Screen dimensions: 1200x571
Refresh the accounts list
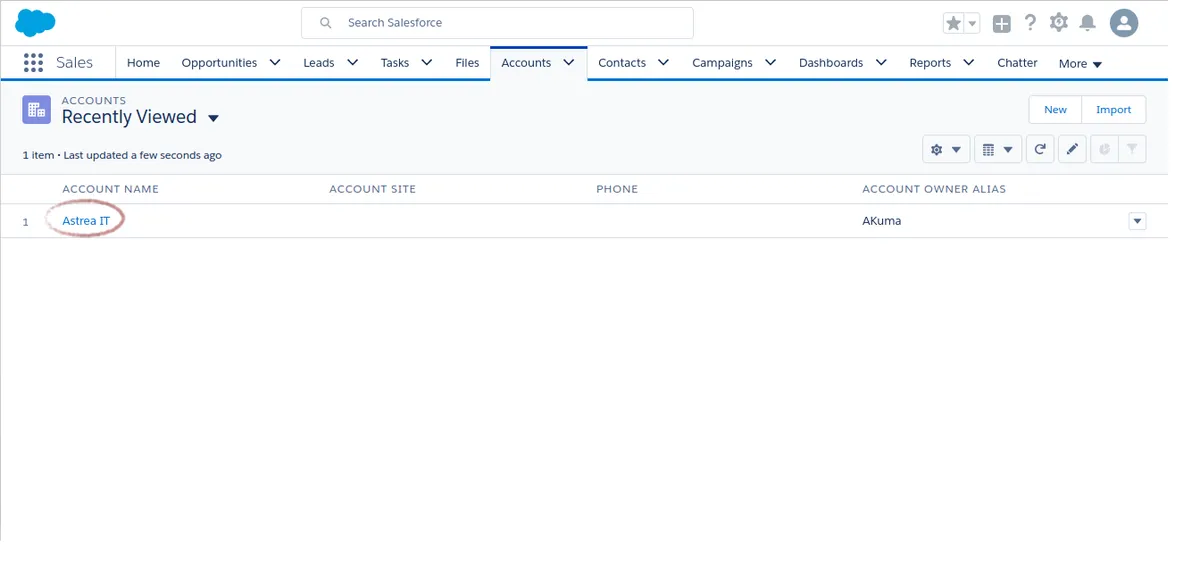1040,149
